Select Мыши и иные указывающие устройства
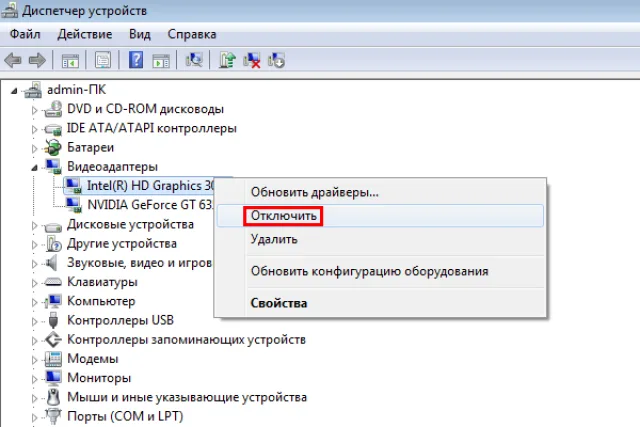 (187, 397)
